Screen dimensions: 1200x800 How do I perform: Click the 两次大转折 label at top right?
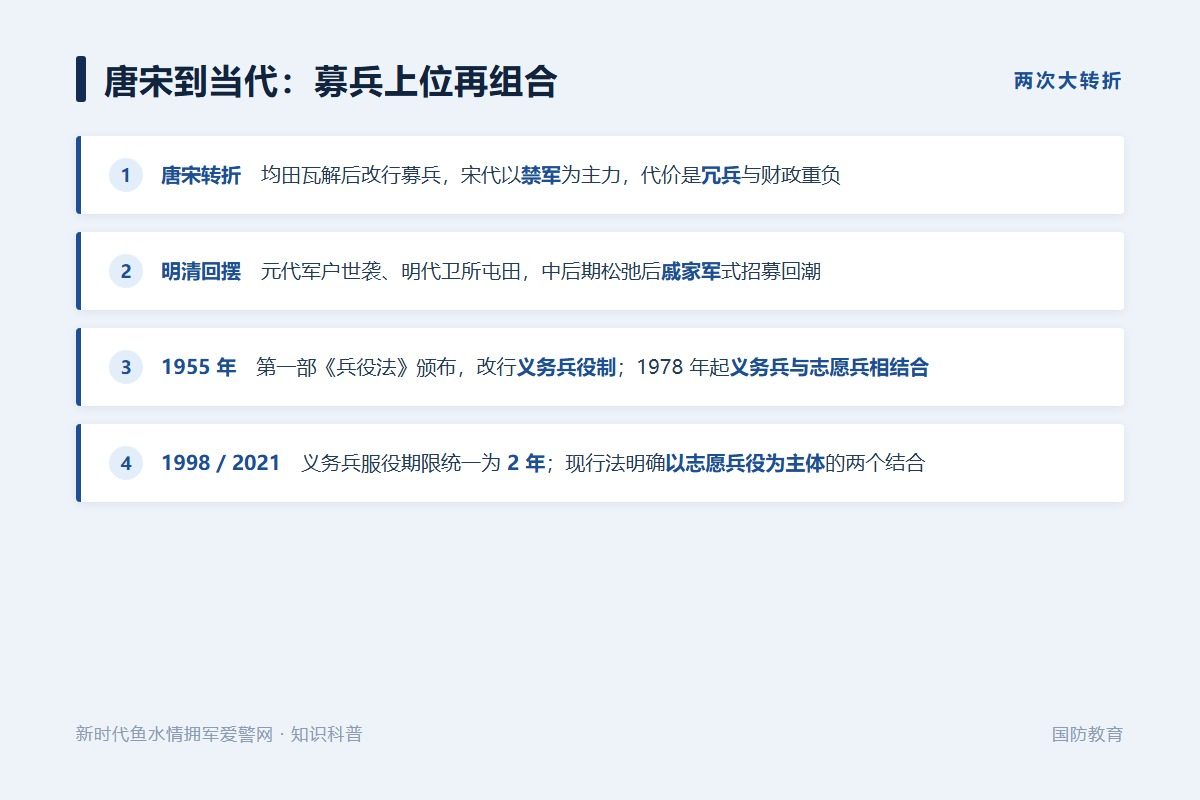tap(1068, 81)
